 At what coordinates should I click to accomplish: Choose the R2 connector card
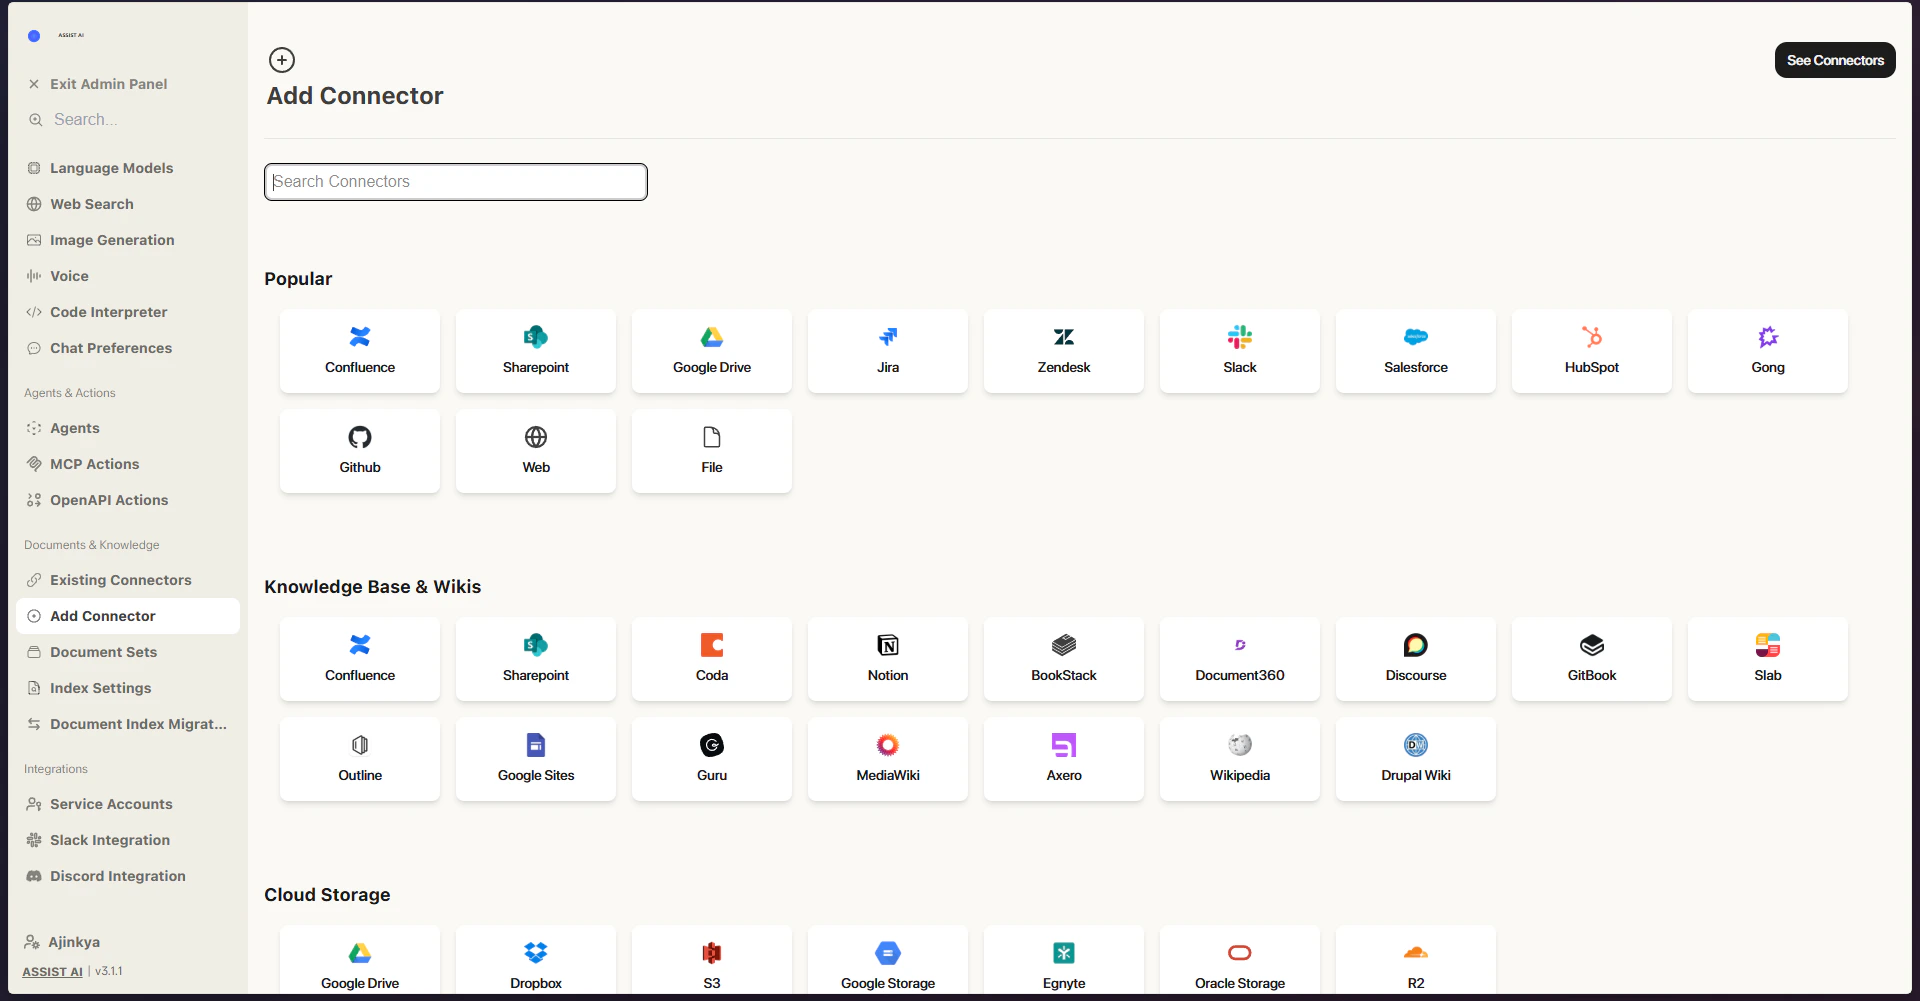tap(1416, 960)
